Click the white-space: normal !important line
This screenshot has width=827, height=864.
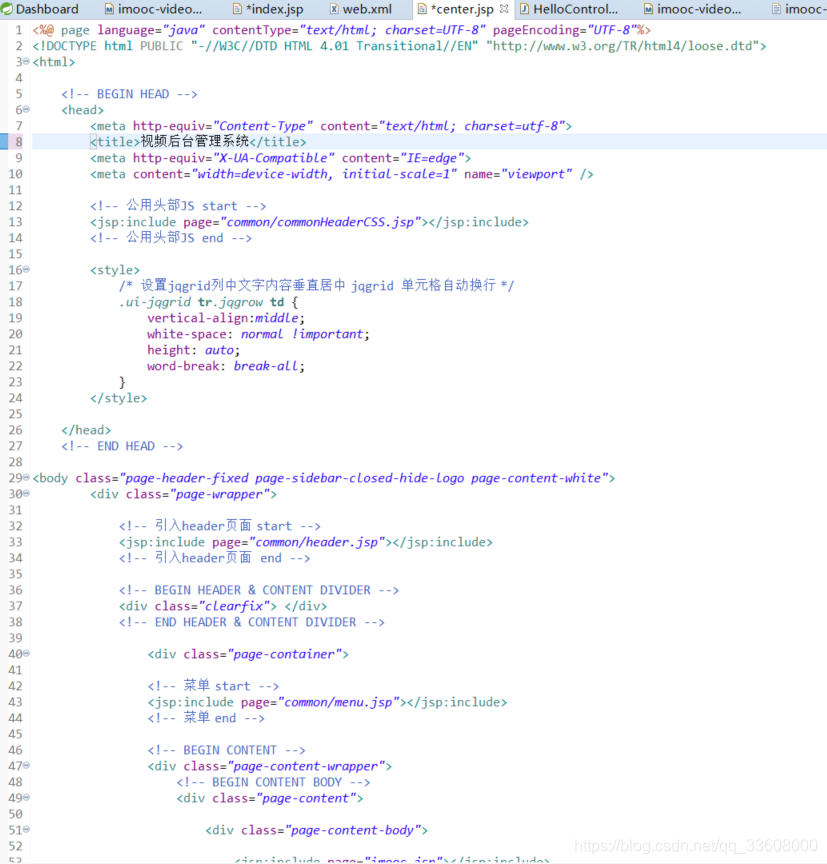[x=258, y=334]
